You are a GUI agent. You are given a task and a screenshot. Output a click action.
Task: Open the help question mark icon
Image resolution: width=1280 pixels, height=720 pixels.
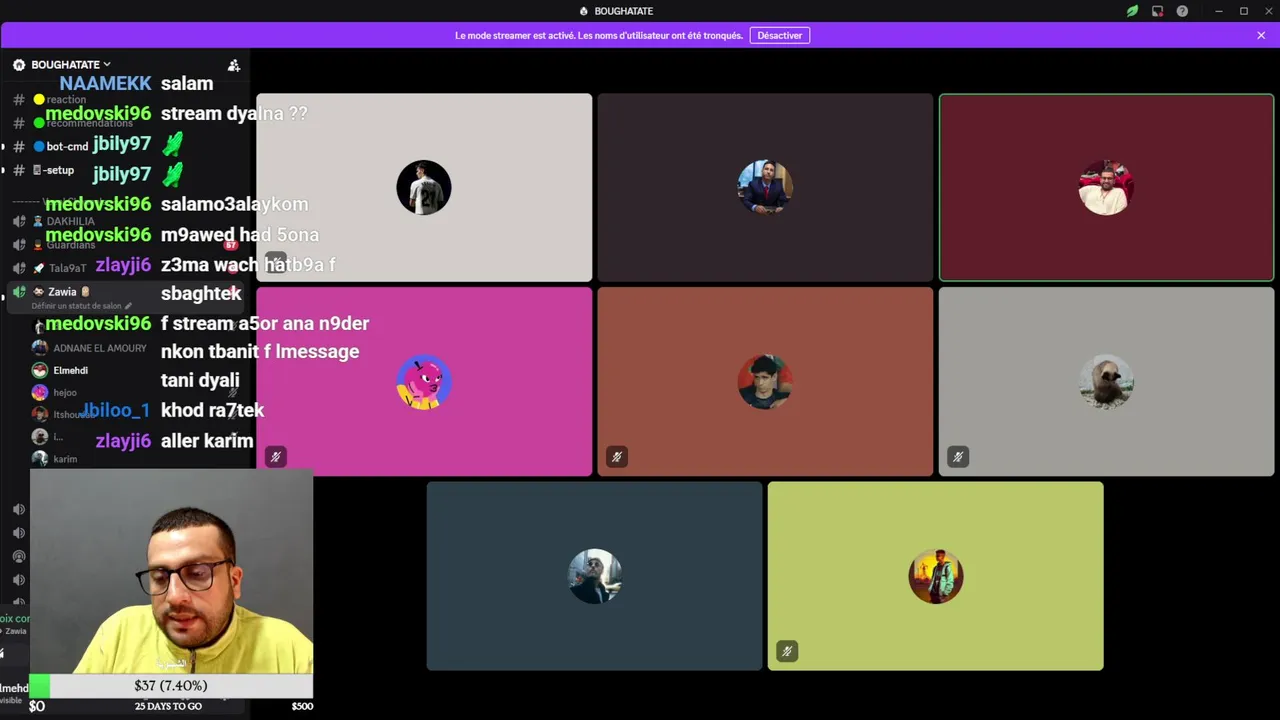click(x=1182, y=11)
